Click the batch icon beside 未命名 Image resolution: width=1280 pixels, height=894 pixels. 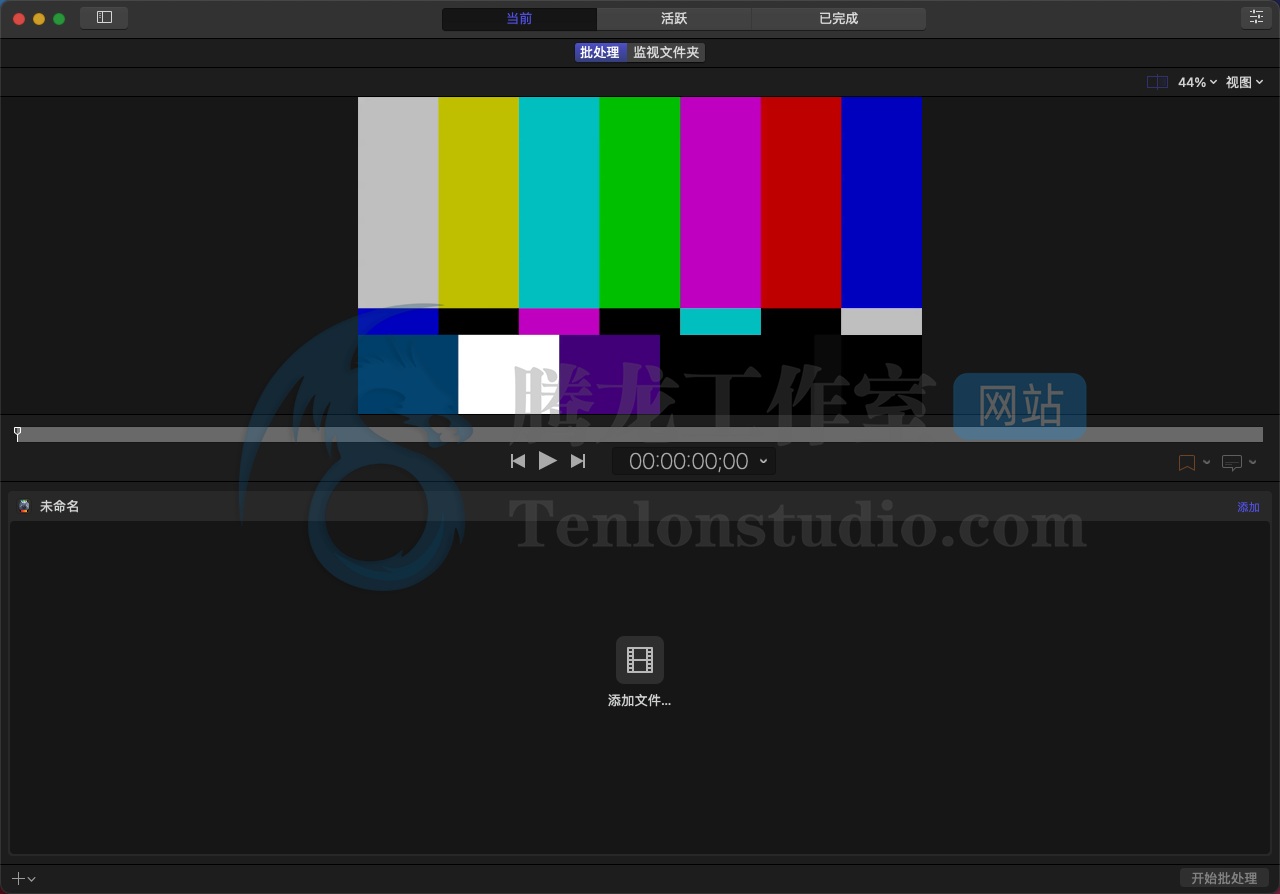pos(24,507)
